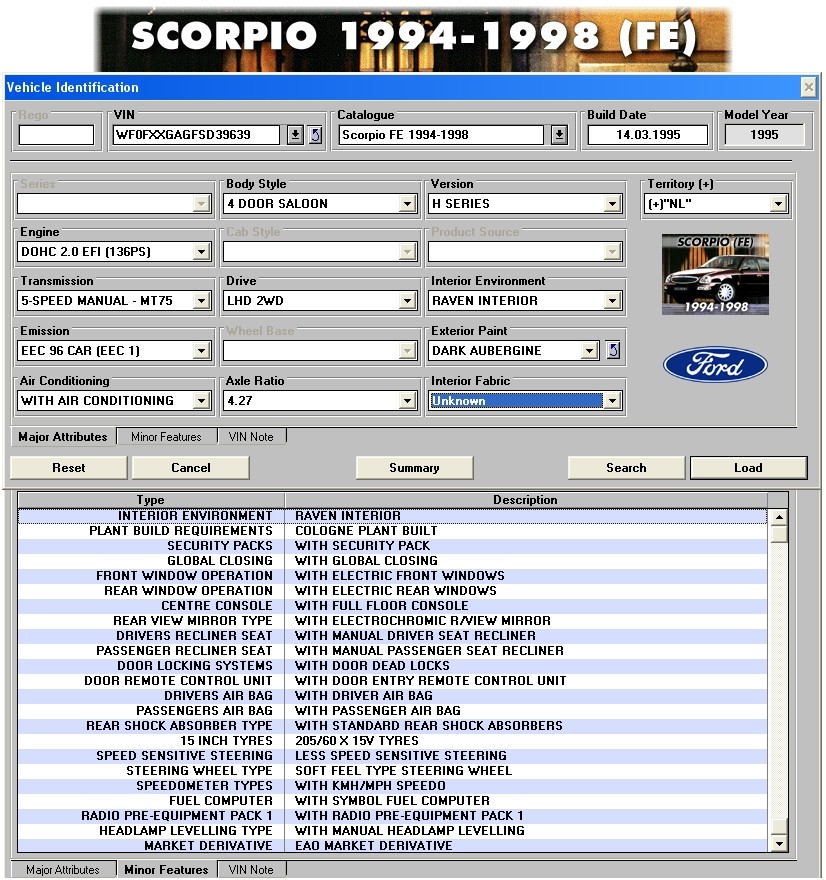Click the refresh icon beside the VIN field
The width and height of the screenshot is (826, 880).
point(315,135)
